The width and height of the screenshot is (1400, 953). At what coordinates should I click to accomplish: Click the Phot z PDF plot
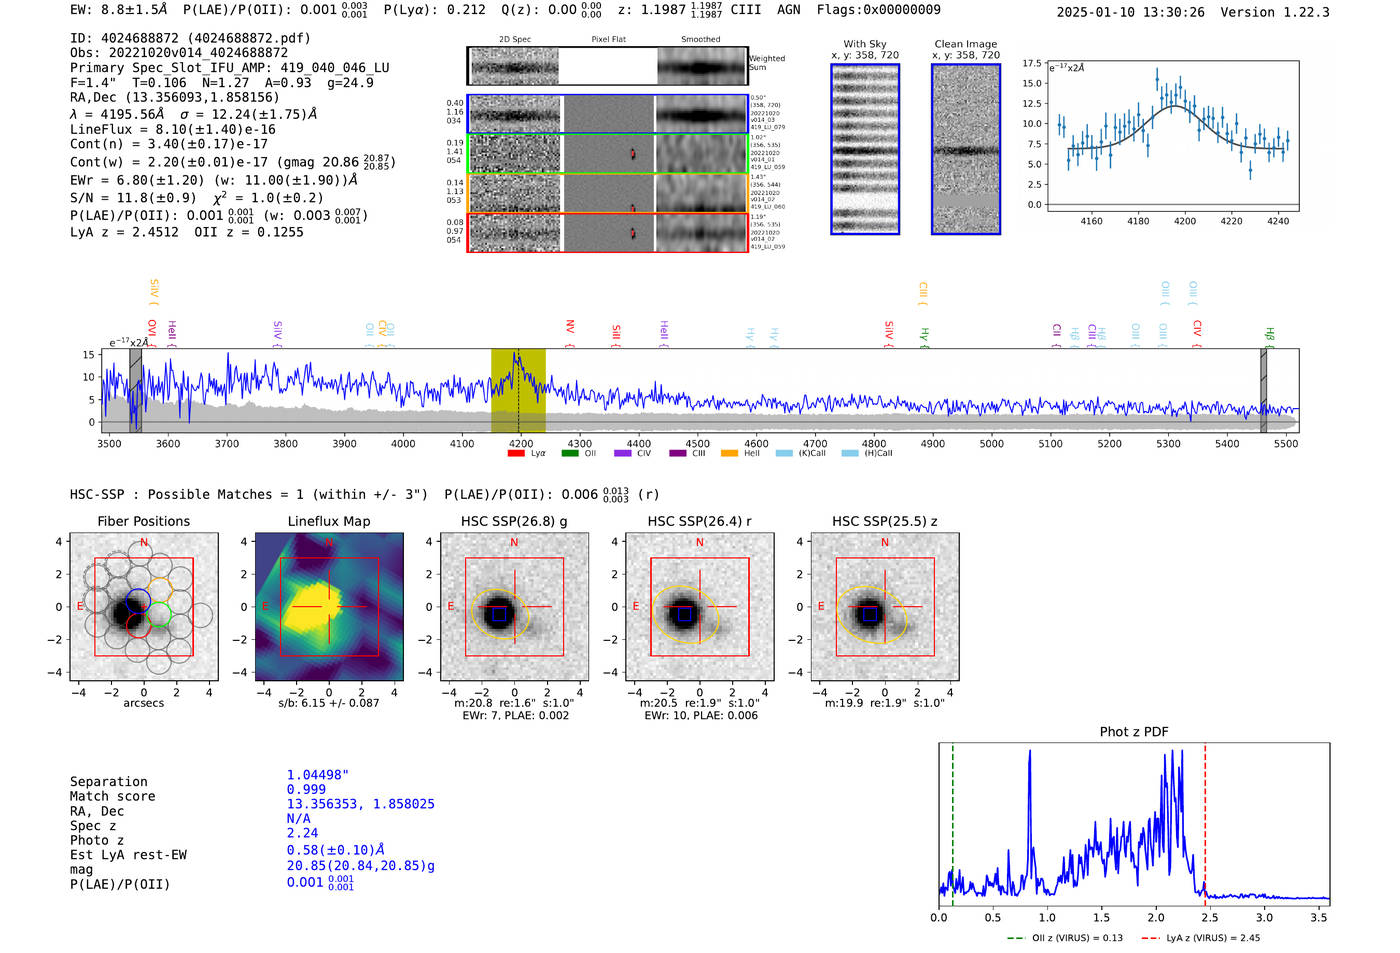[x=1134, y=823]
